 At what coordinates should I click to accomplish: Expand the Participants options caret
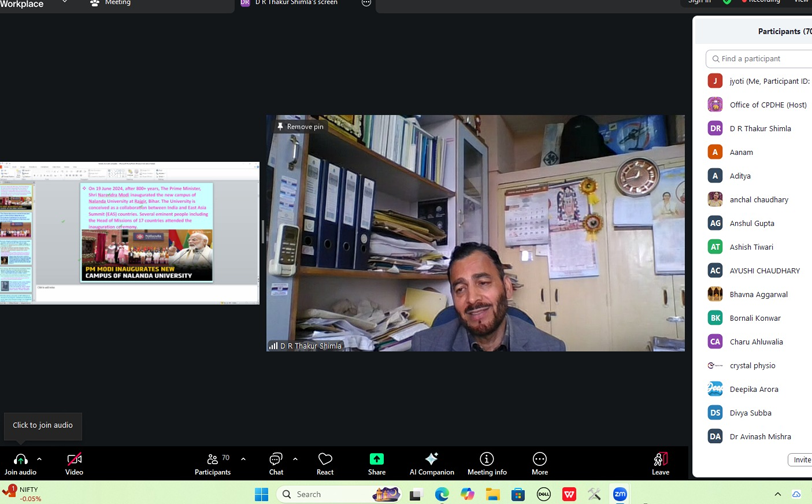[243, 459]
